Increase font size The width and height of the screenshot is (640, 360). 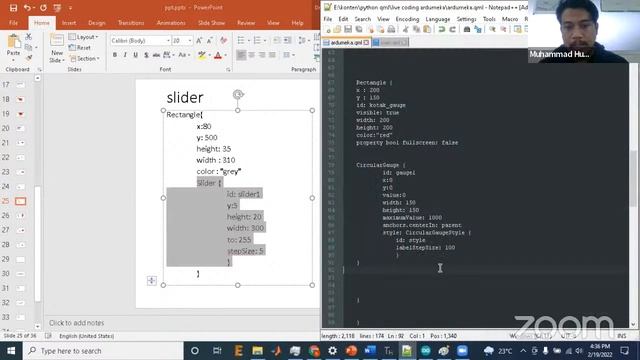[x=199, y=40]
